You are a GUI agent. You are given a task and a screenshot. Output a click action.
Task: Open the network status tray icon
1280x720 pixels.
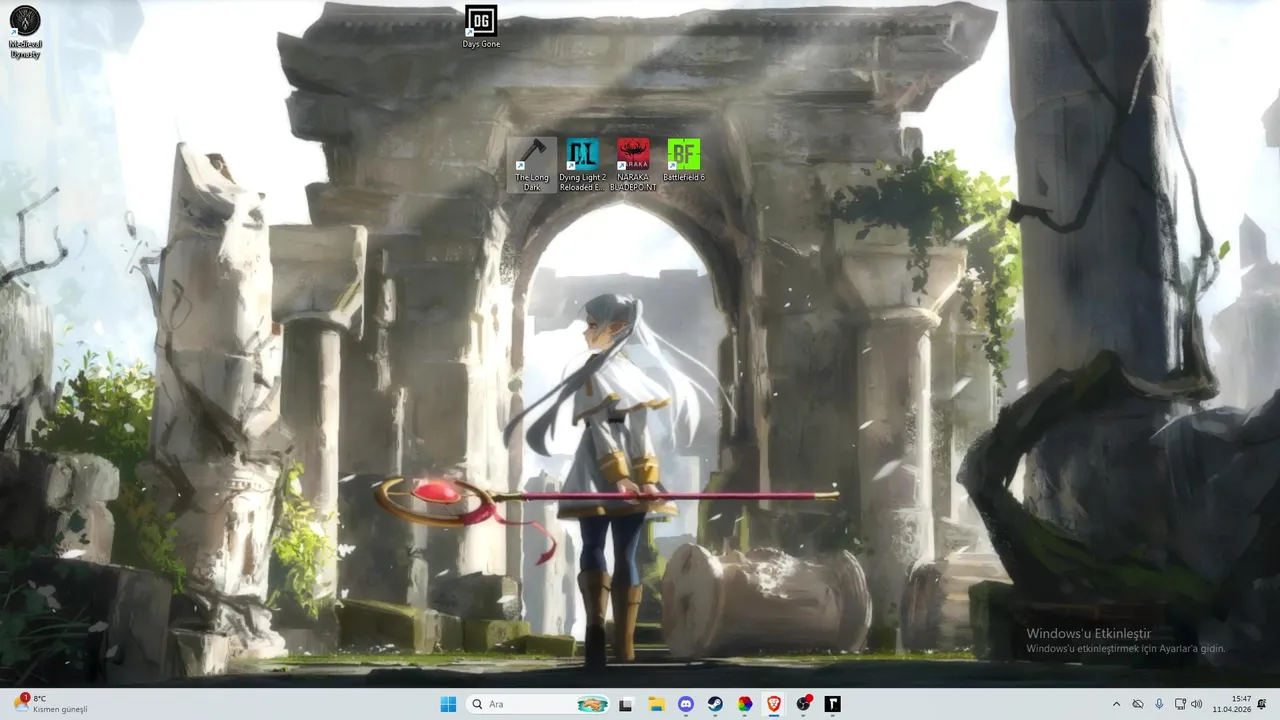1180,704
